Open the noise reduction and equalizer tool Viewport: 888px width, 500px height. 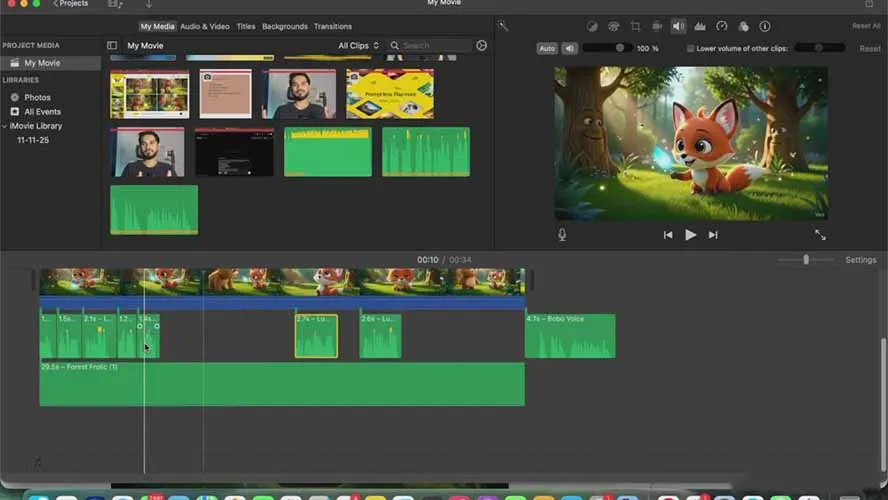[700, 26]
